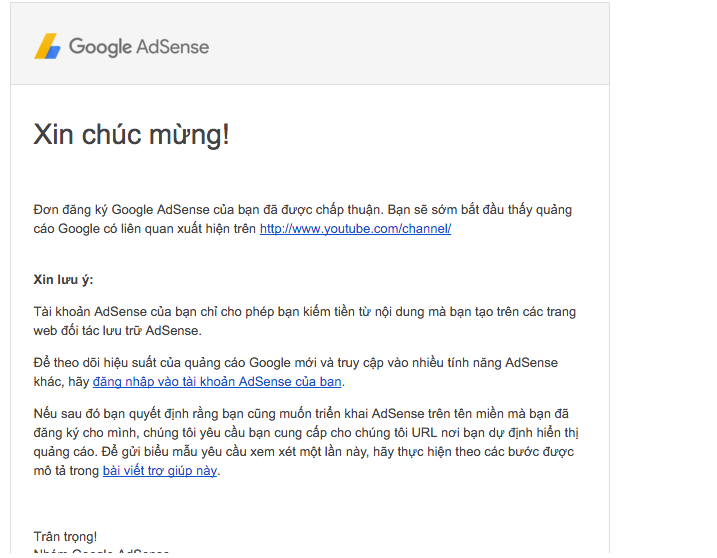Click the "Trân trọng!" closing text
This screenshot has width=717, height=558.
tap(65, 537)
